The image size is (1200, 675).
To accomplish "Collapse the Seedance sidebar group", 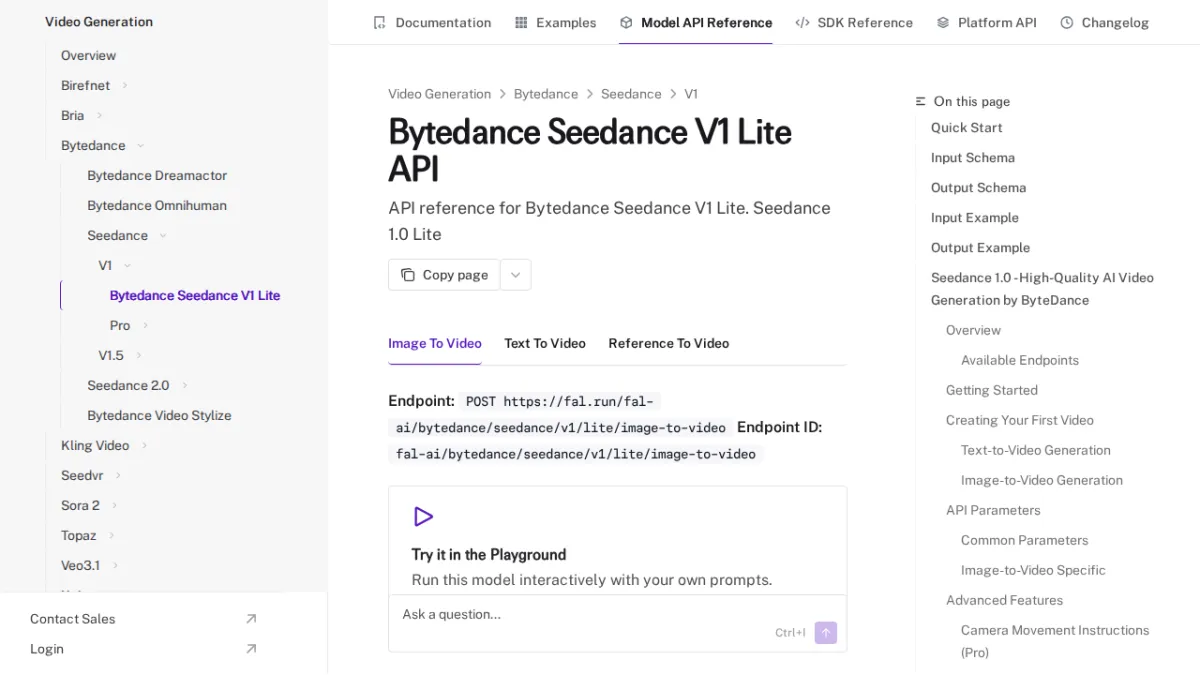I will 163,235.
